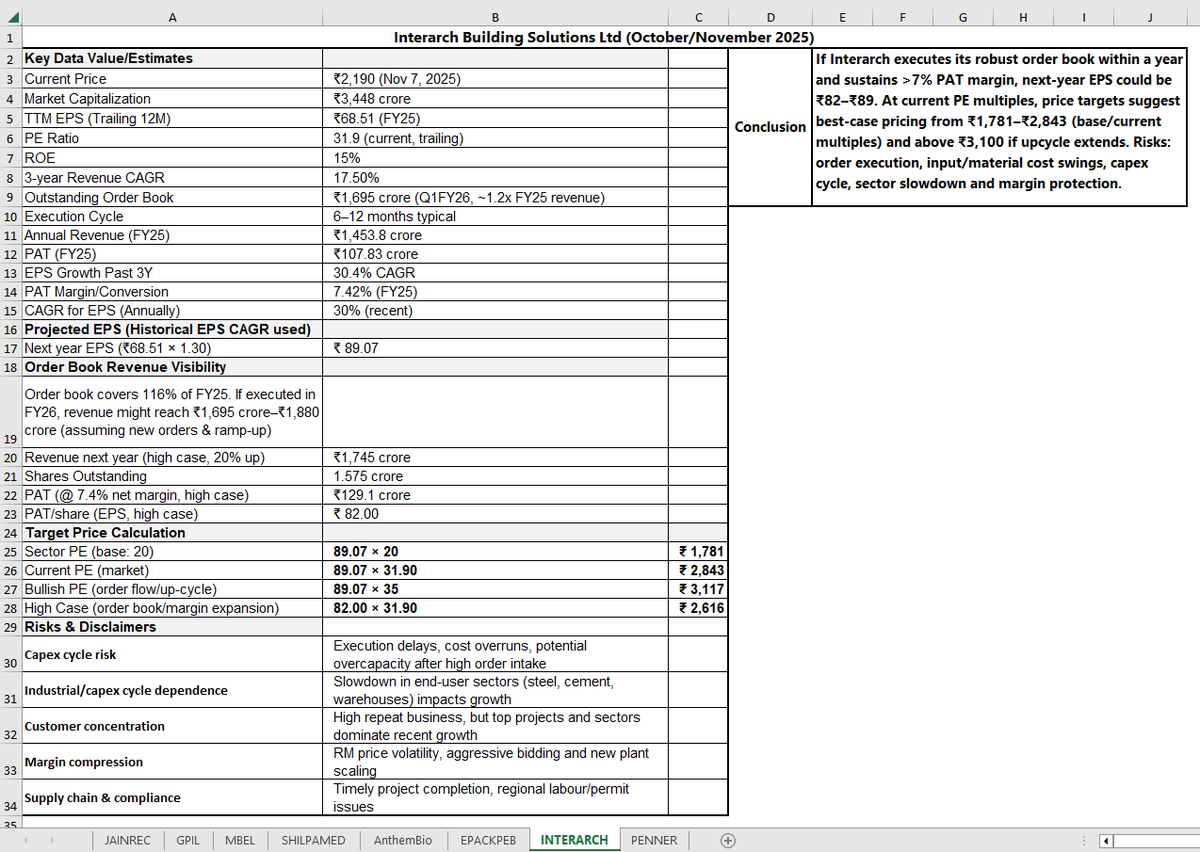Select the INTERARCH sheet tab
The image size is (1200, 852).
pyautogui.click(x=574, y=840)
